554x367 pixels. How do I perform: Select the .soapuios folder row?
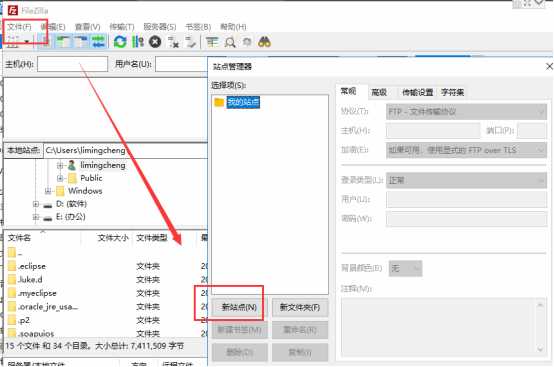coord(106,333)
